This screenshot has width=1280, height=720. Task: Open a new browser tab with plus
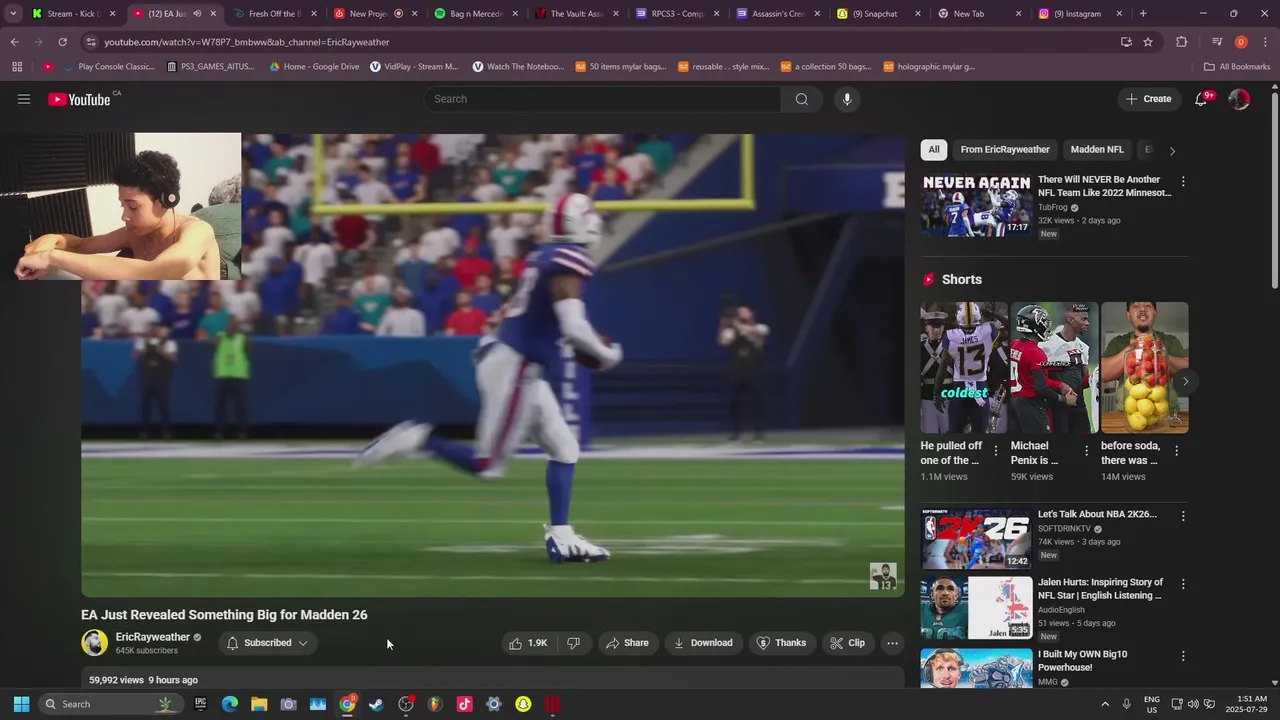tap(1143, 14)
